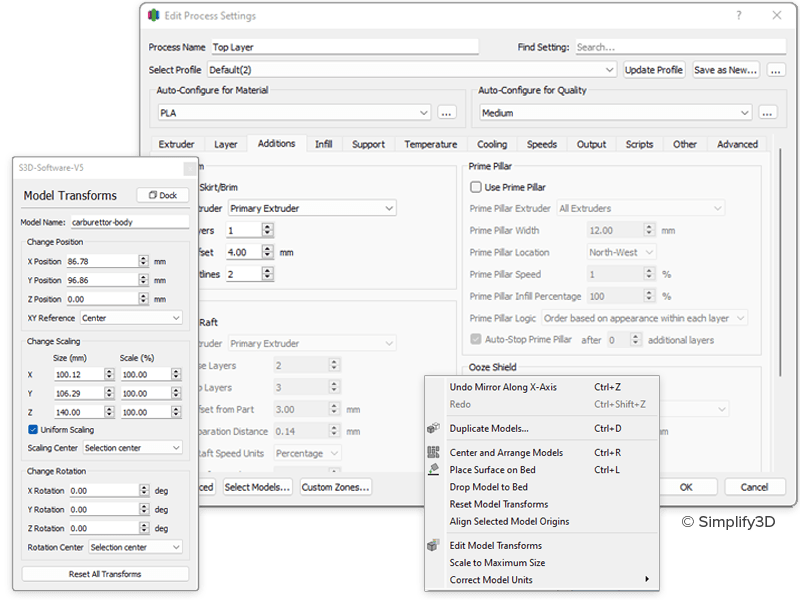The height and width of the screenshot is (600, 800).
Task: Click the Find Setting search field
Action: click(681, 47)
